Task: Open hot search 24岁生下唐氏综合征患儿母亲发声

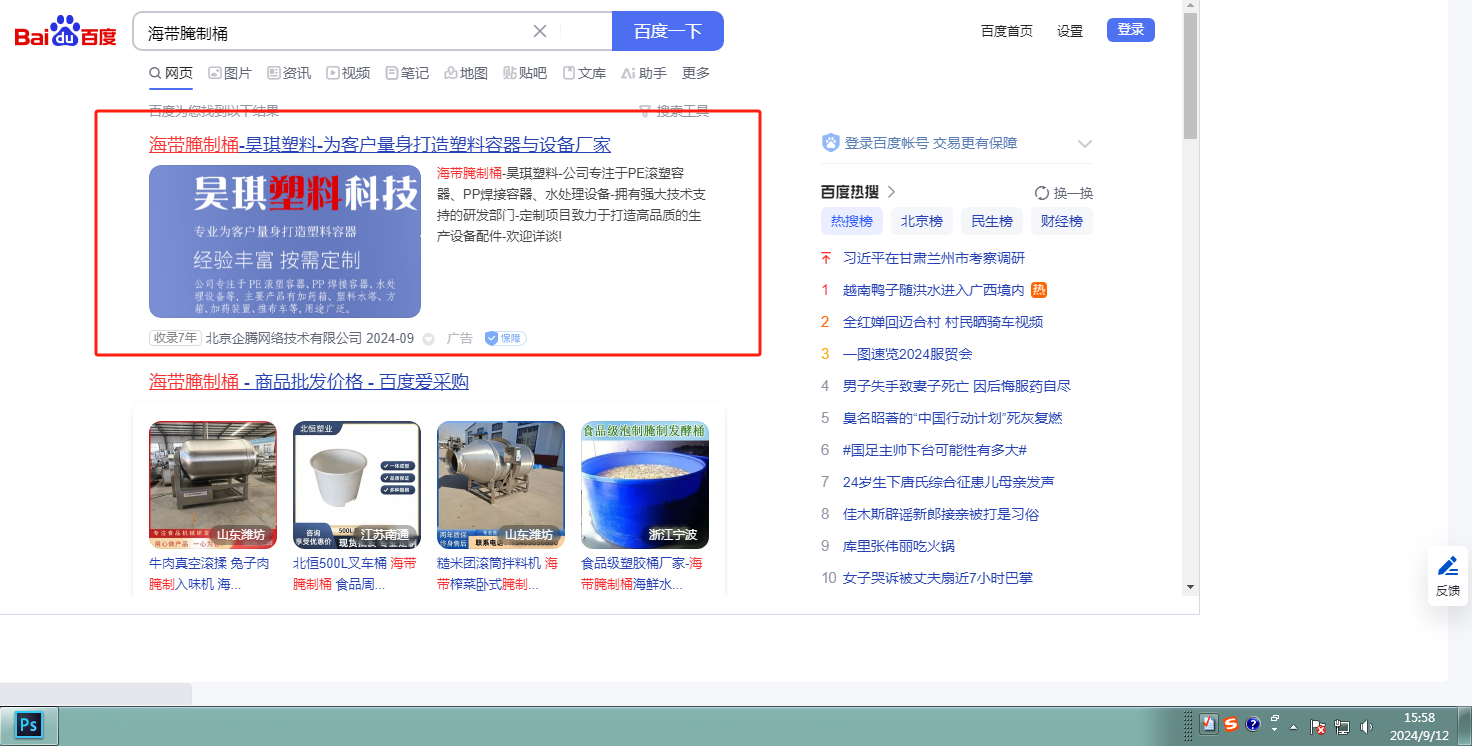Action: click(x=949, y=482)
